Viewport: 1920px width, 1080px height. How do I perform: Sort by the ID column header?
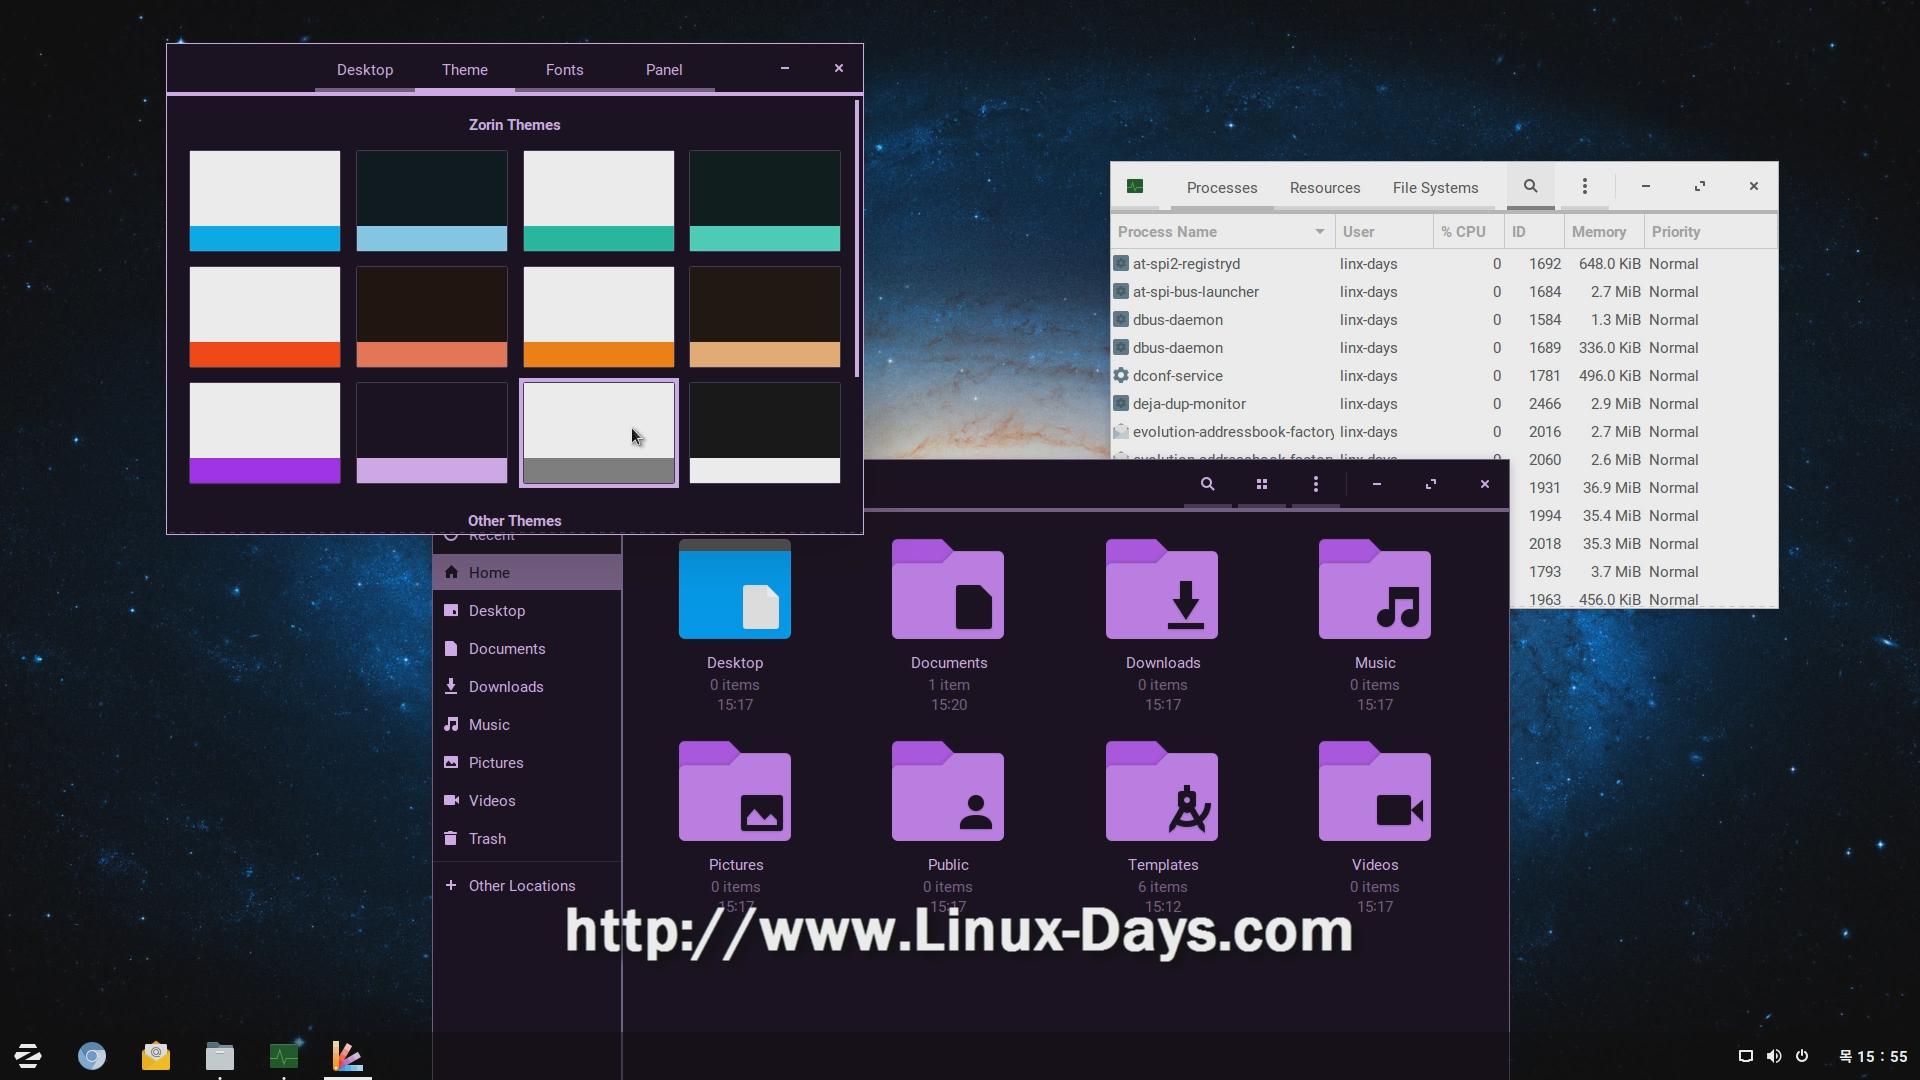click(x=1534, y=231)
